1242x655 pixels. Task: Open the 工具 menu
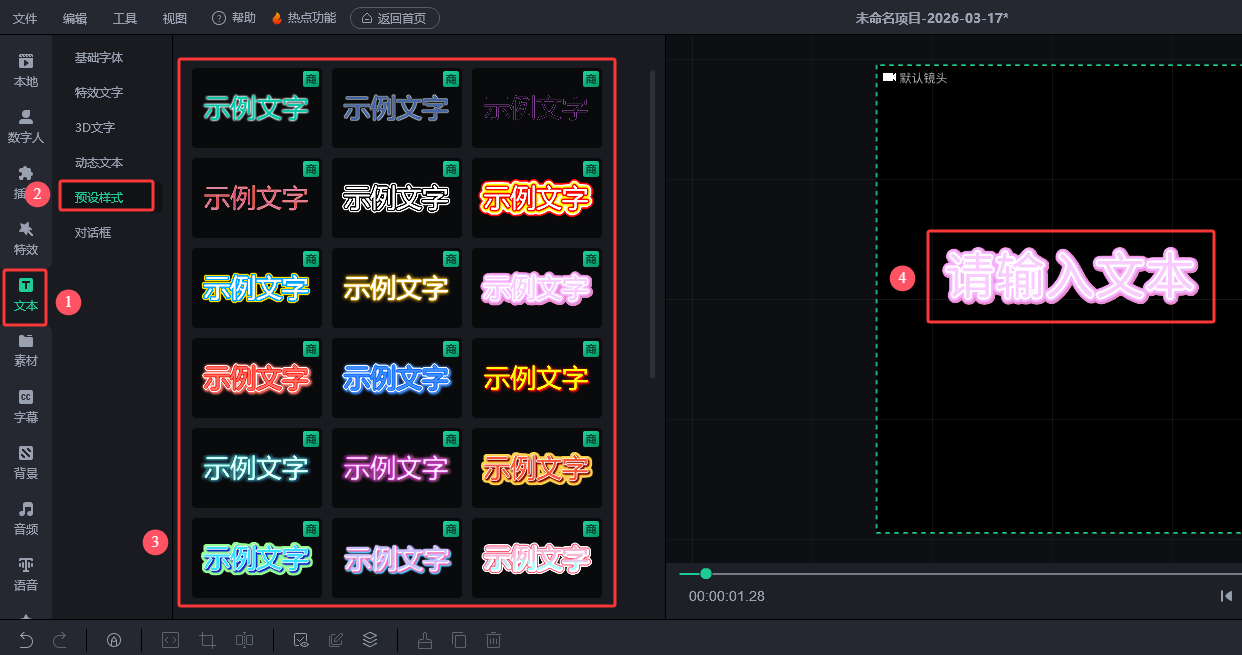[125, 18]
